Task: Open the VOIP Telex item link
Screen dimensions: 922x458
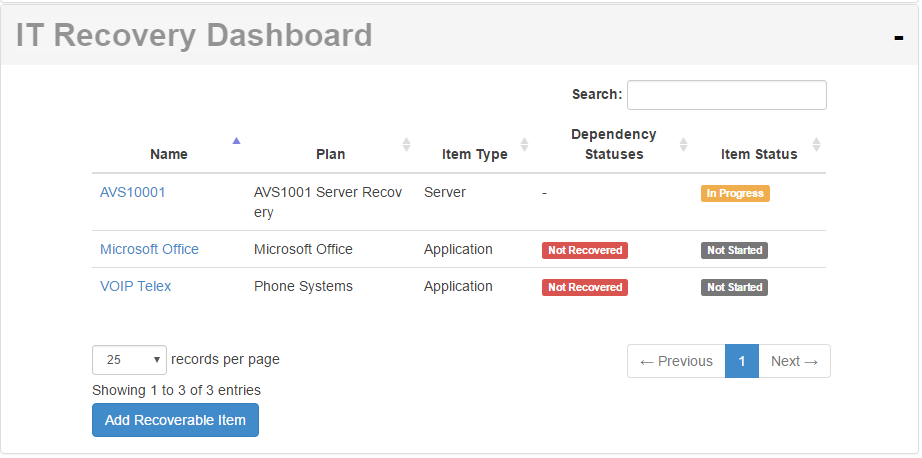Action: [136, 286]
